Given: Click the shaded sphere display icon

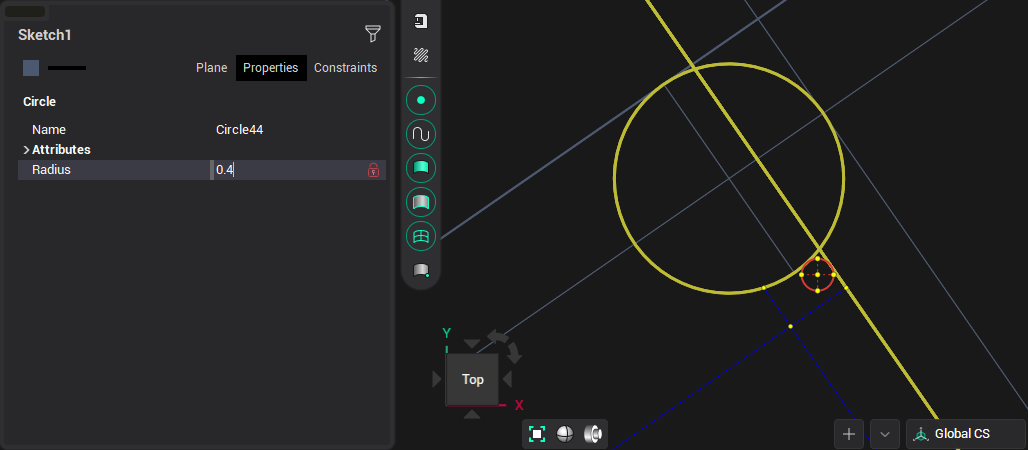Looking at the screenshot, I should pyautogui.click(x=565, y=434).
